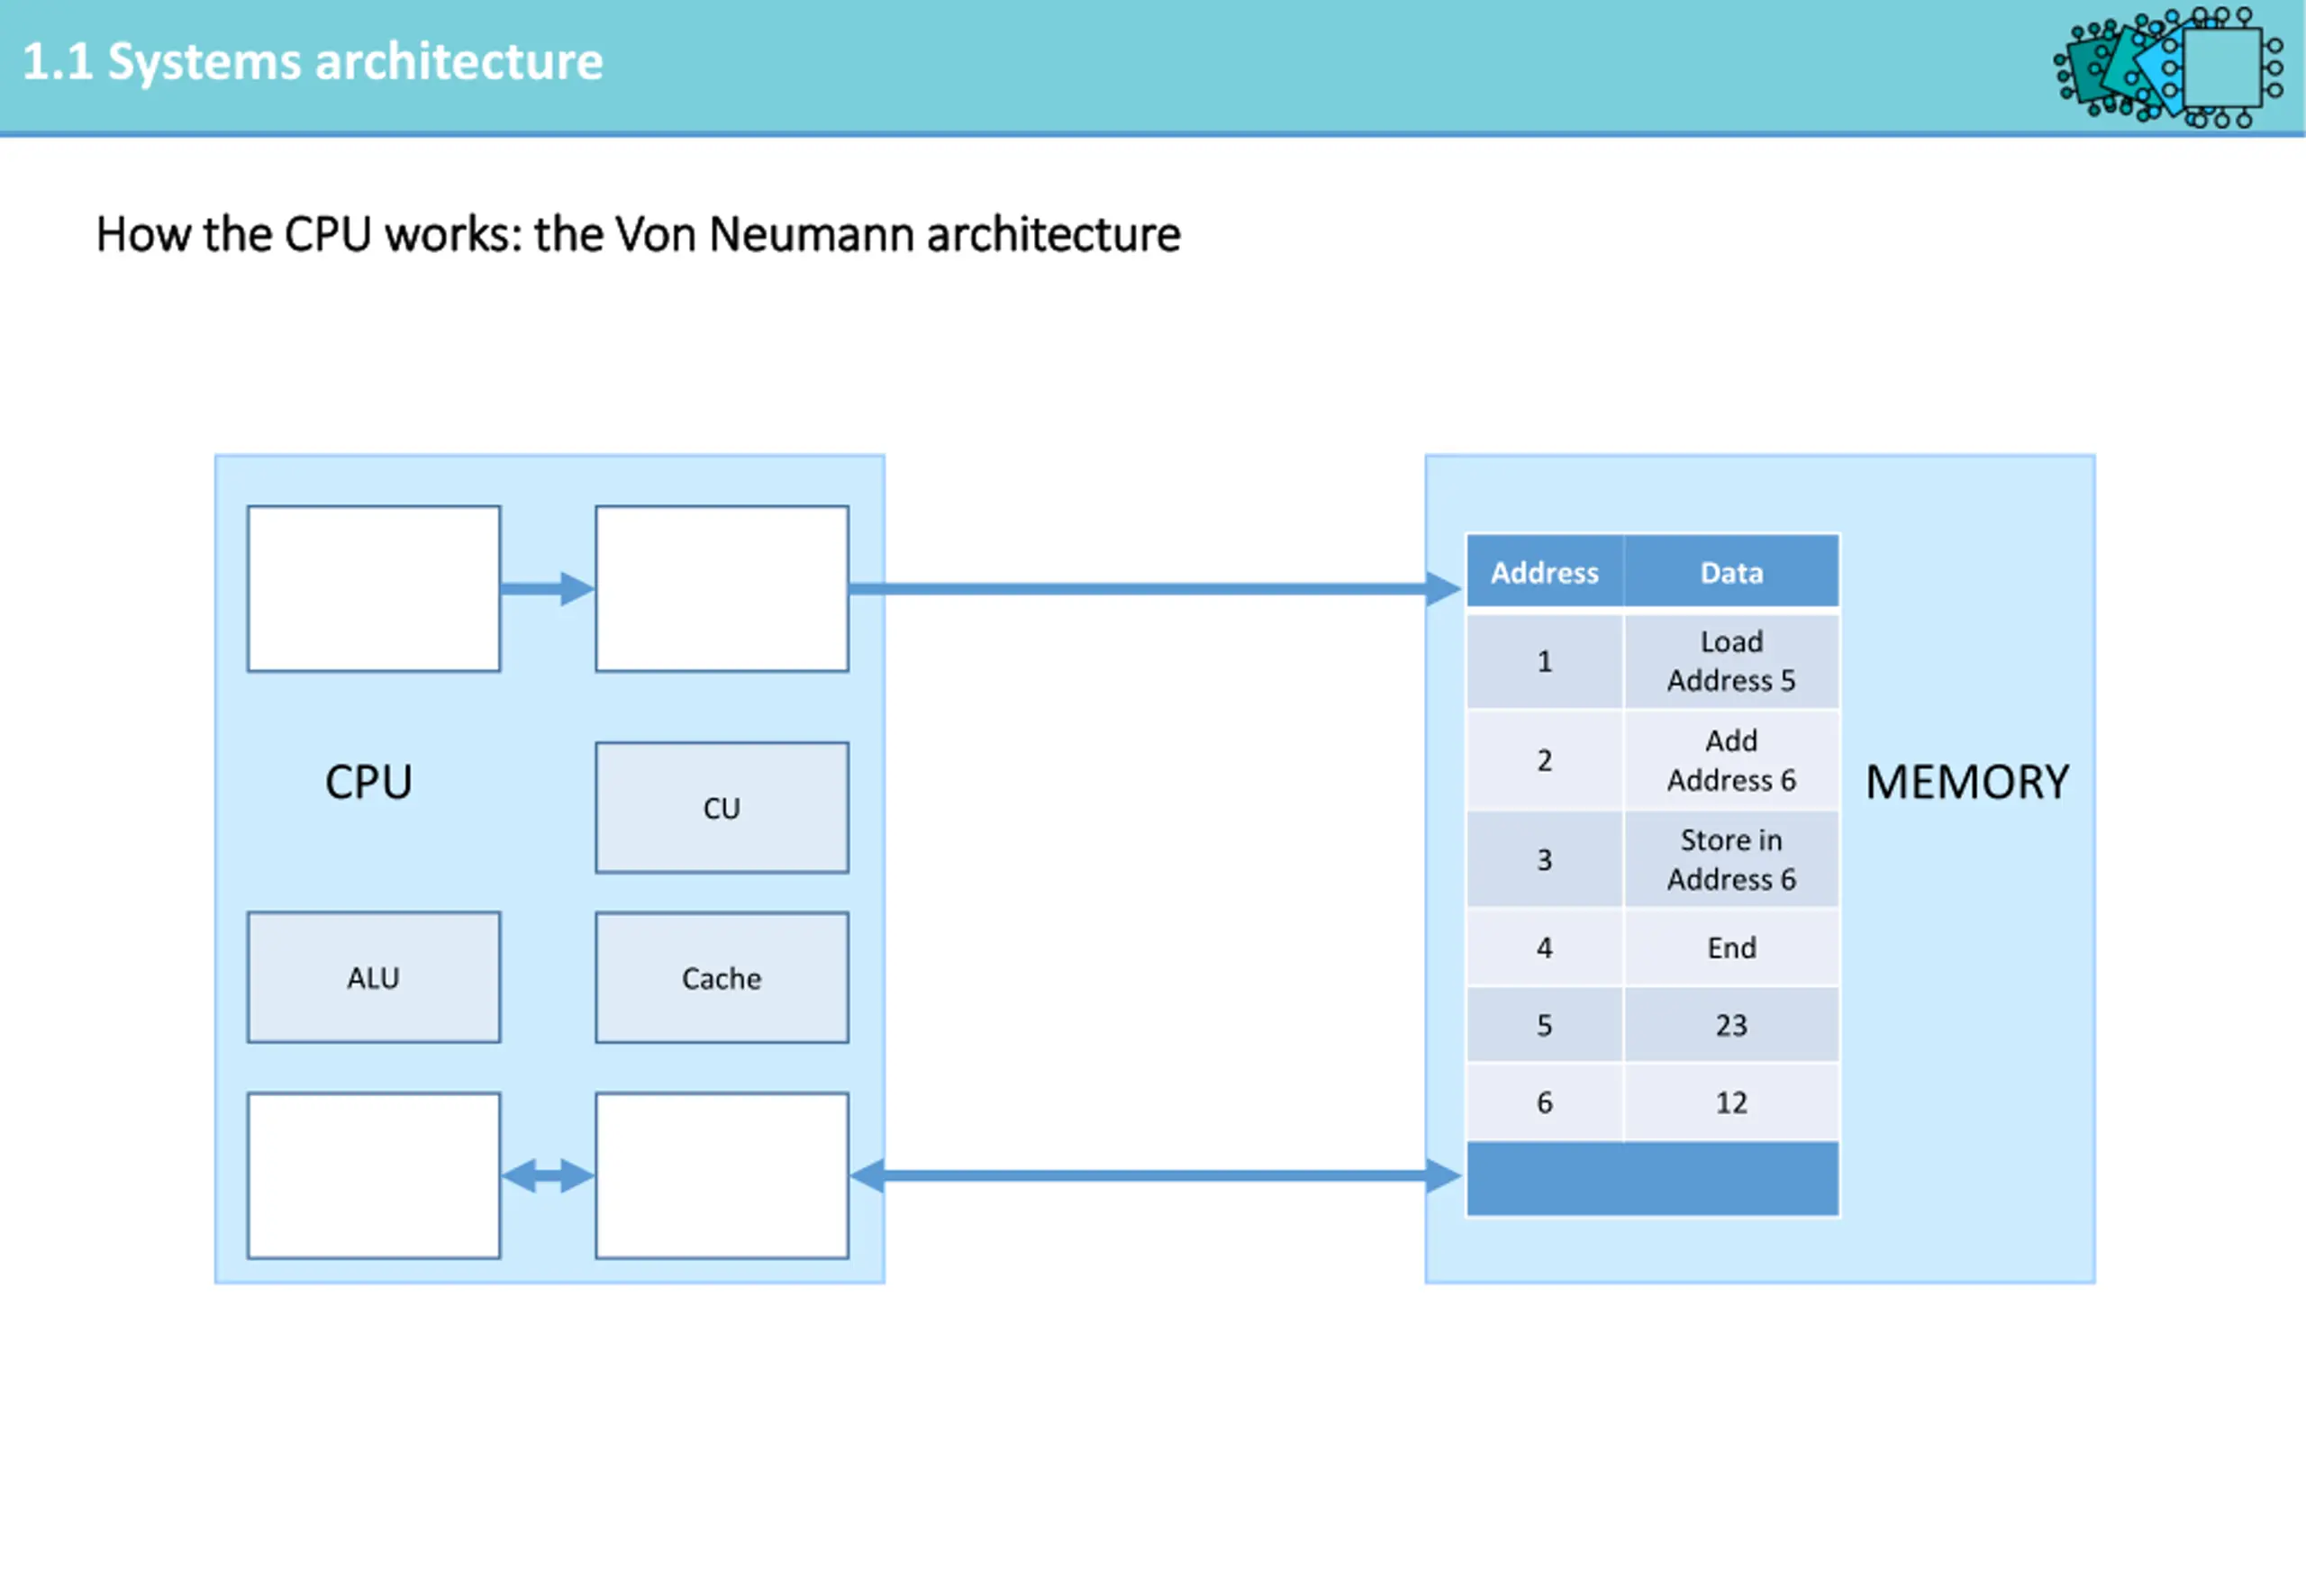
Task: Click the blank blue footer row of memory table
Action: point(1653,1179)
